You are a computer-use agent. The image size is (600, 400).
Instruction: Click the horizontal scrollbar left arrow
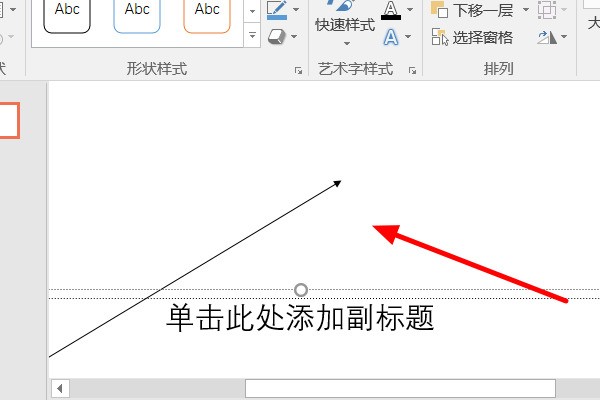[x=60, y=389]
